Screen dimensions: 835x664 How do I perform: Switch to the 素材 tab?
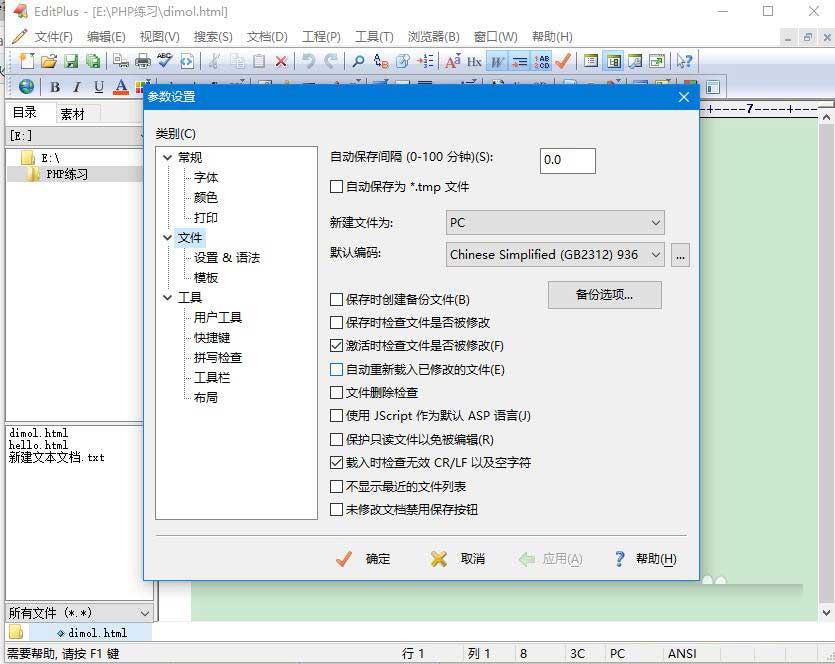pos(72,114)
